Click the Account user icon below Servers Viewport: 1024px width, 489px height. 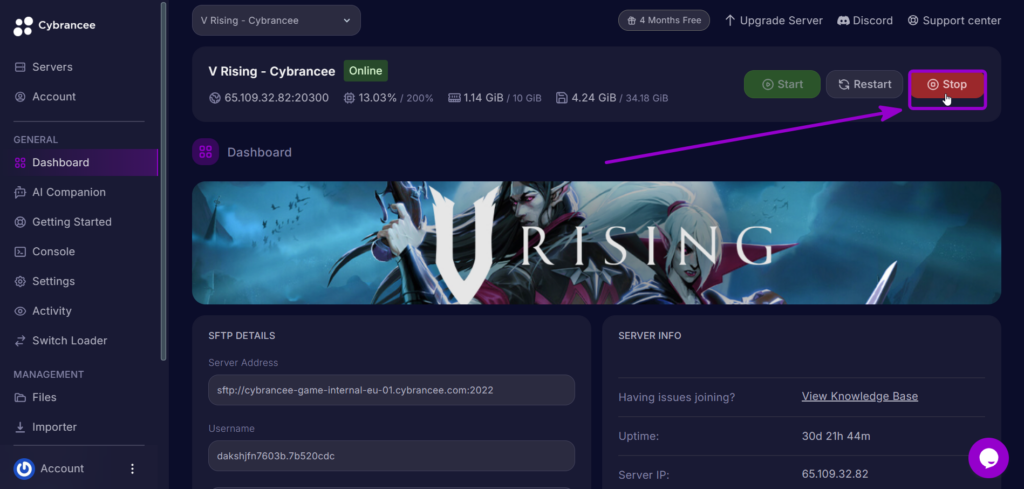(20, 97)
